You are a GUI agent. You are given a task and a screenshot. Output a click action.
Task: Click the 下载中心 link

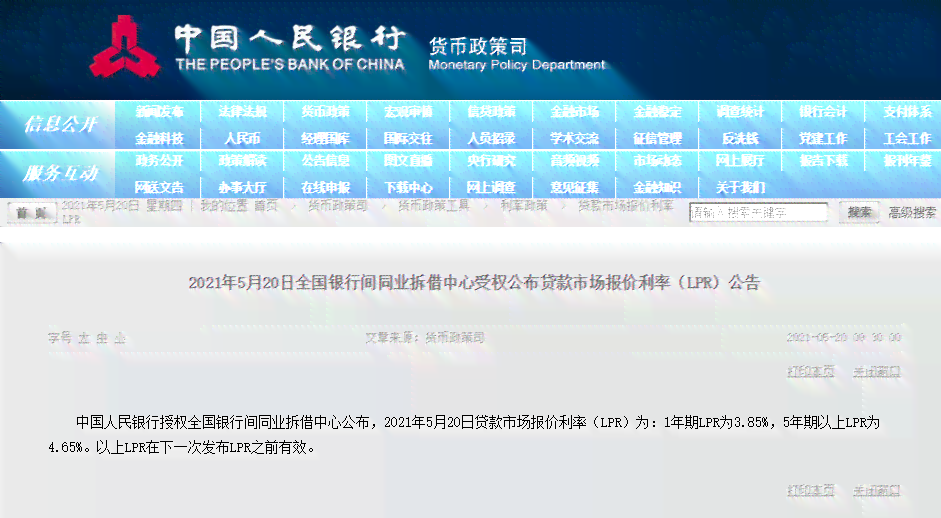[x=408, y=187]
